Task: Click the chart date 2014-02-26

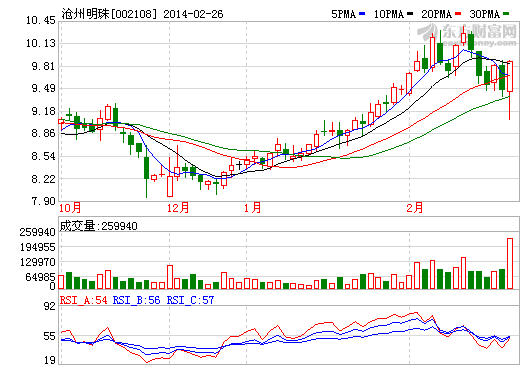Action: pyautogui.click(x=193, y=14)
